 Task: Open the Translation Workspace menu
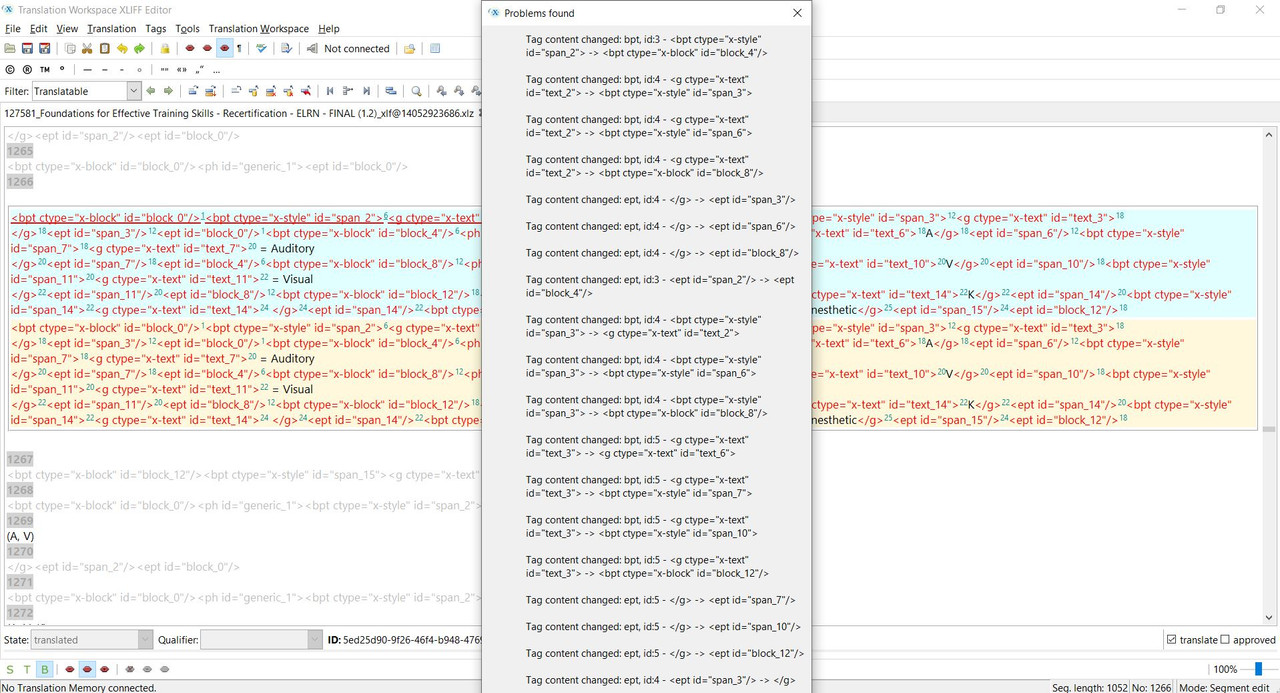259,29
